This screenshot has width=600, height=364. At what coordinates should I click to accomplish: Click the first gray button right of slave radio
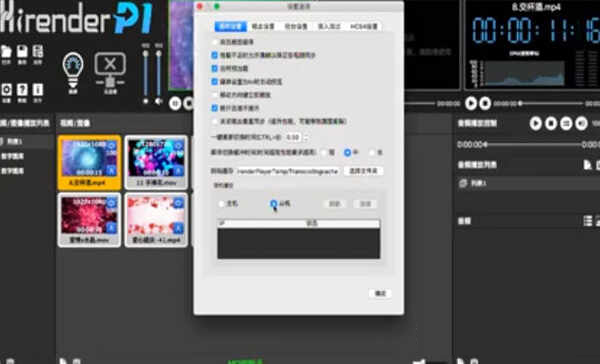[334, 204]
